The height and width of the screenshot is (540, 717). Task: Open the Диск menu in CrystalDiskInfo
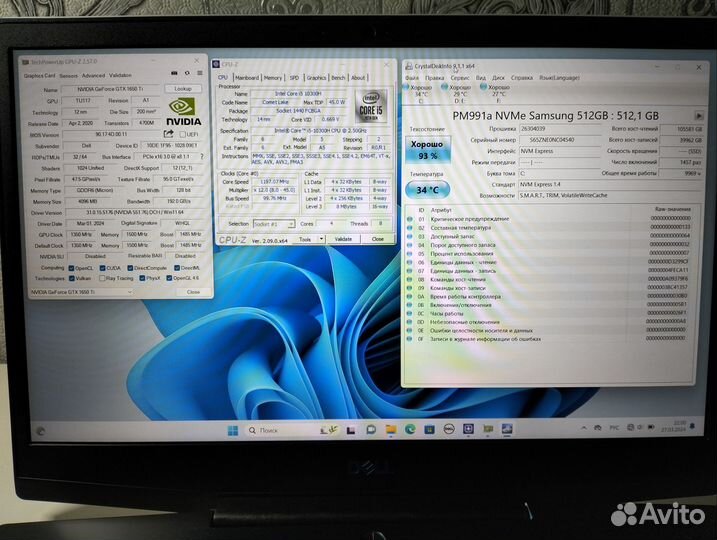498,78
